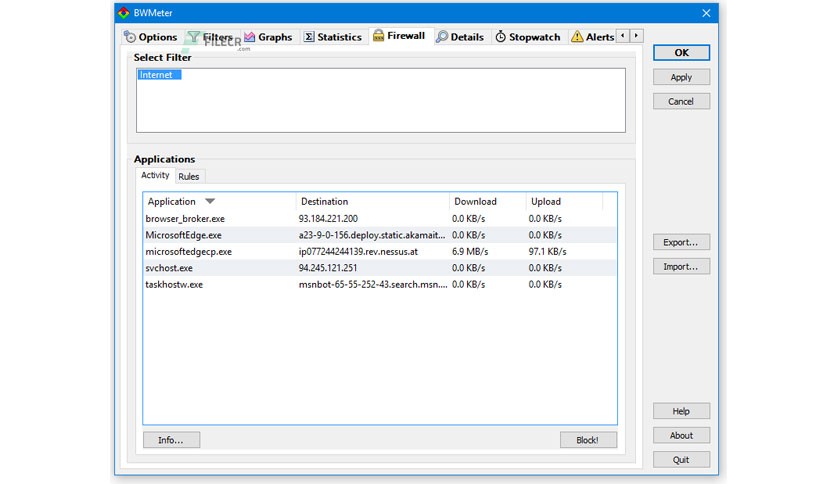Switch to the Filters tab
The width and height of the screenshot is (836, 484).
pos(212,37)
